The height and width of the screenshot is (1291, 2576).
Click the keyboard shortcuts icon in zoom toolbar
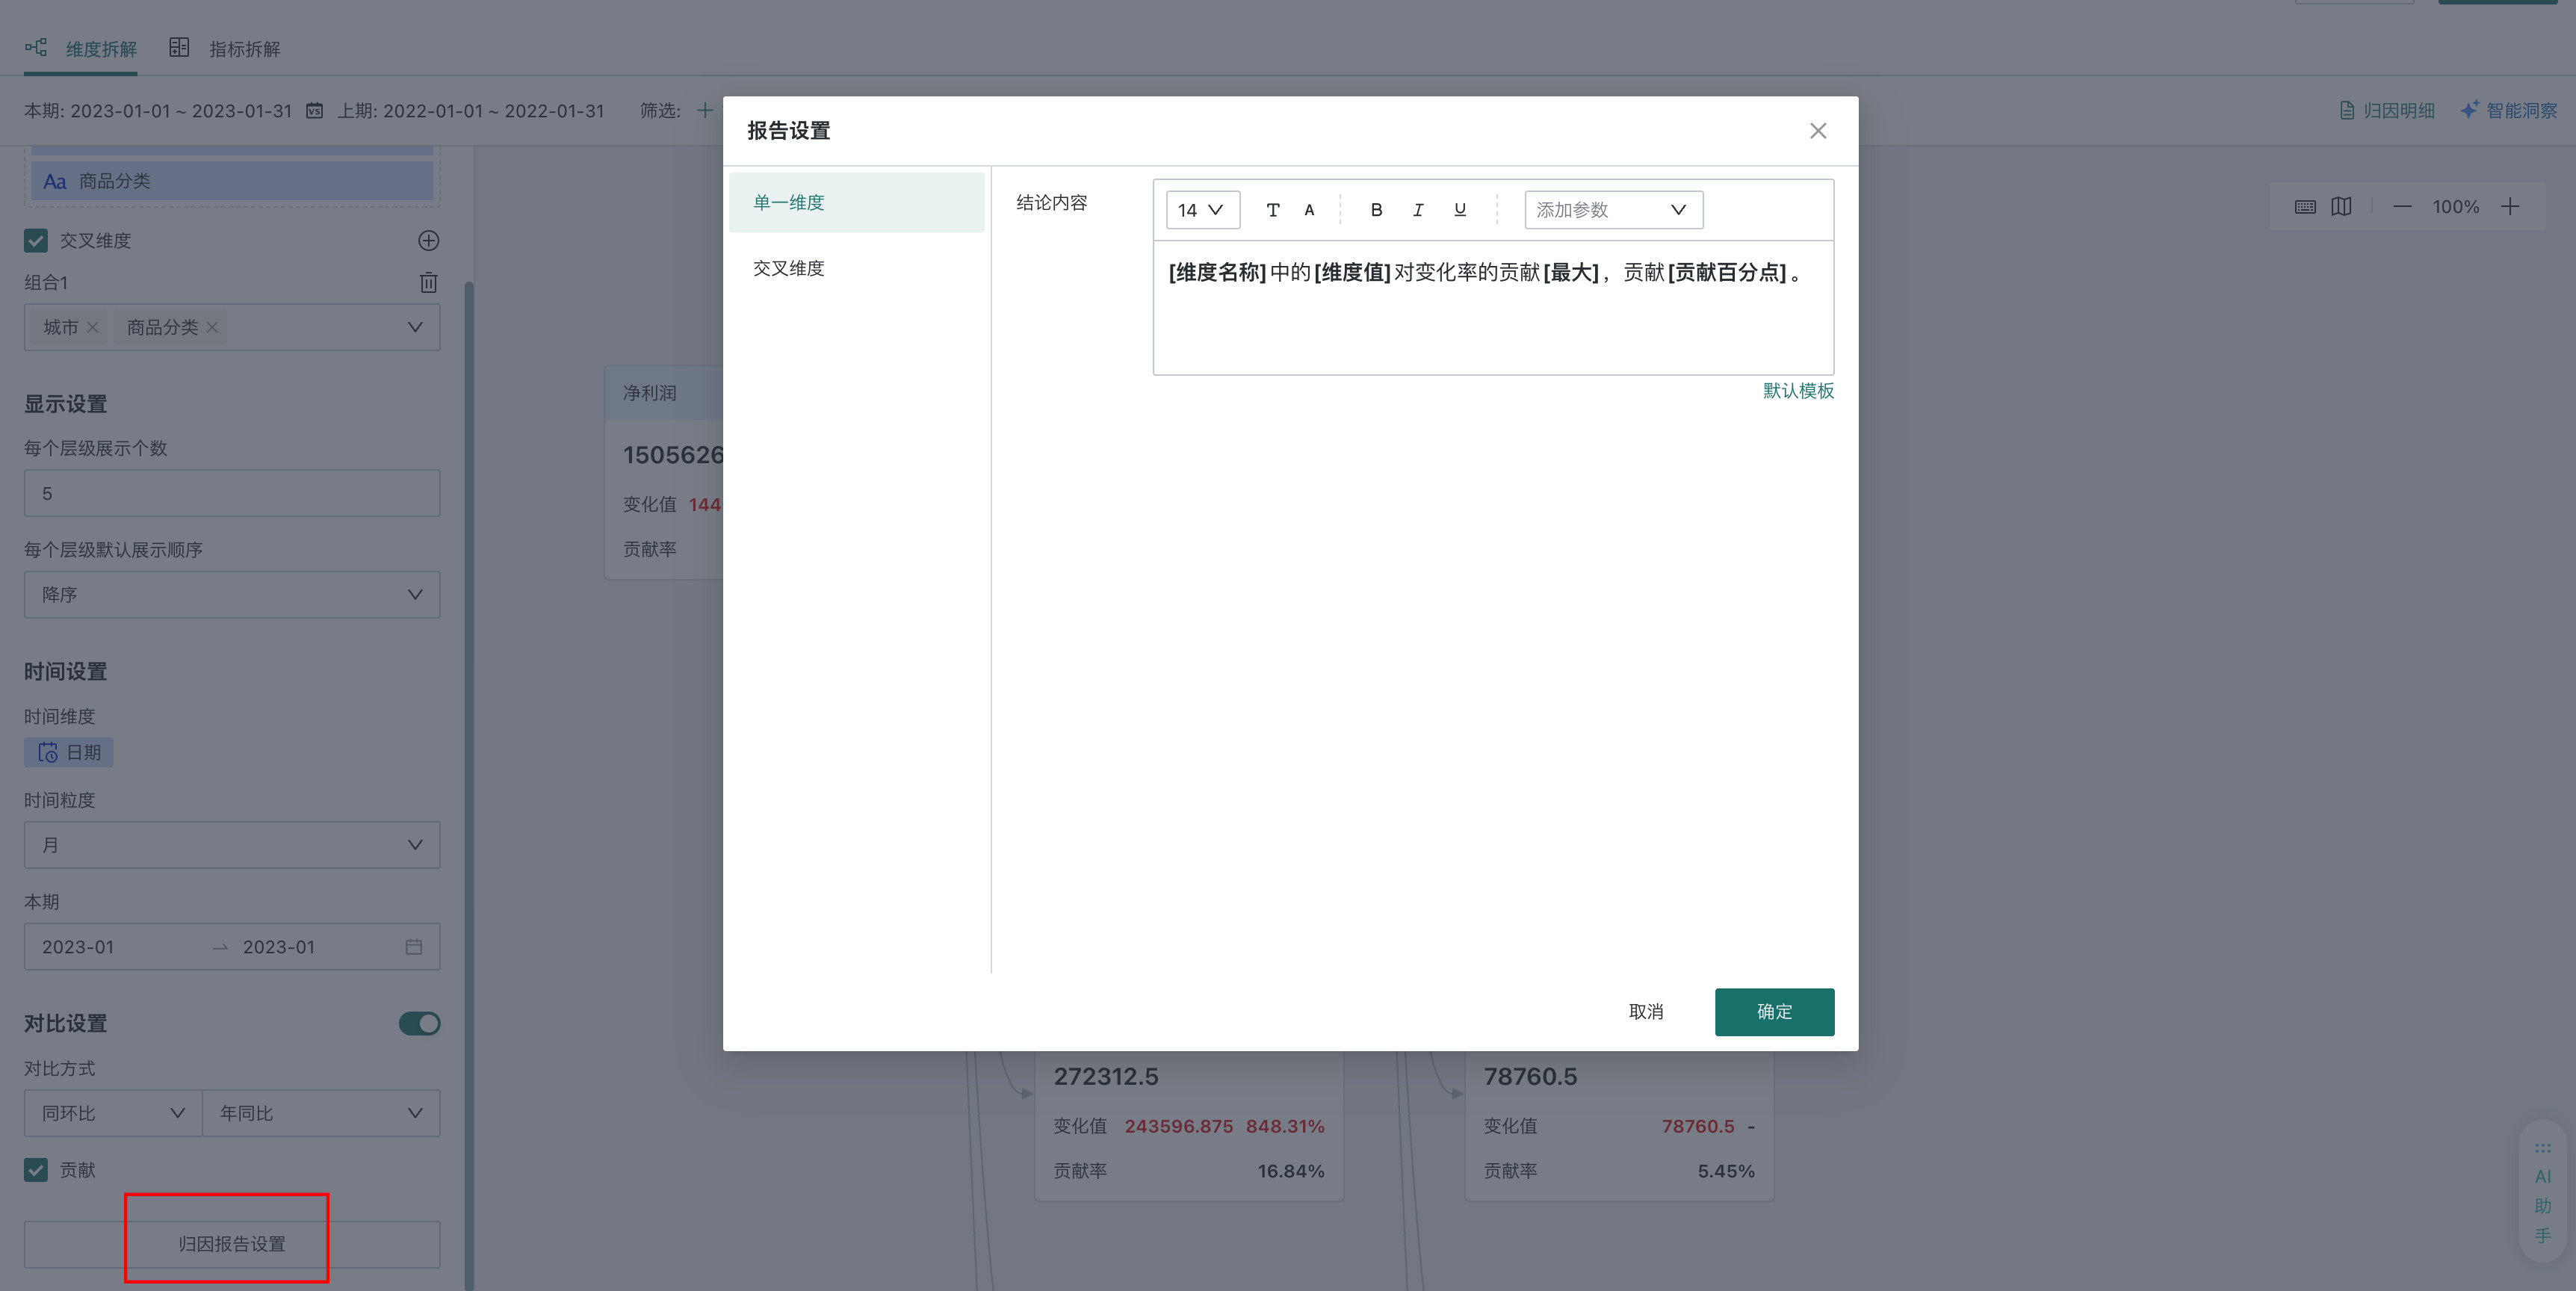(2305, 207)
